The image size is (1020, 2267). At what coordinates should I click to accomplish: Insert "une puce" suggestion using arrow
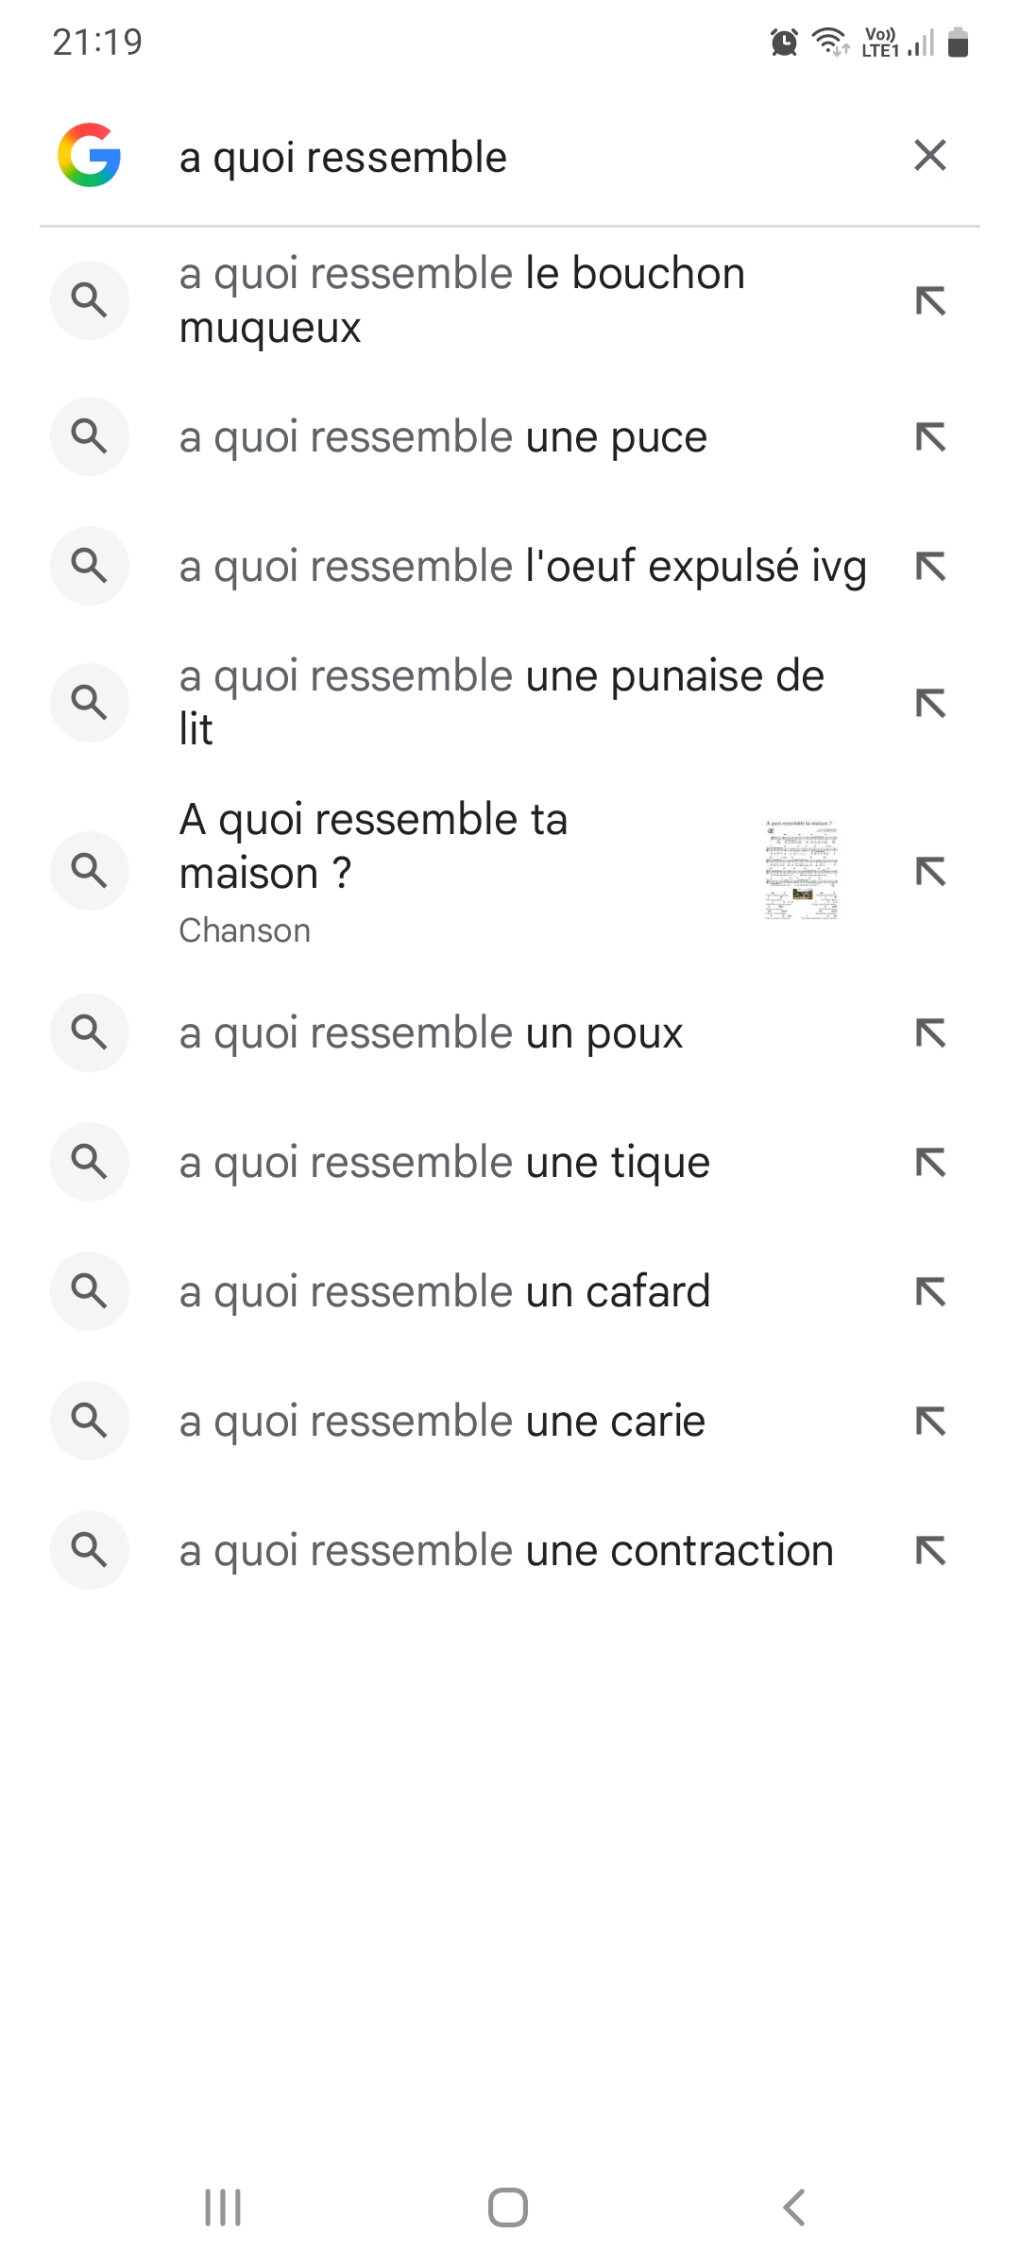930,437
